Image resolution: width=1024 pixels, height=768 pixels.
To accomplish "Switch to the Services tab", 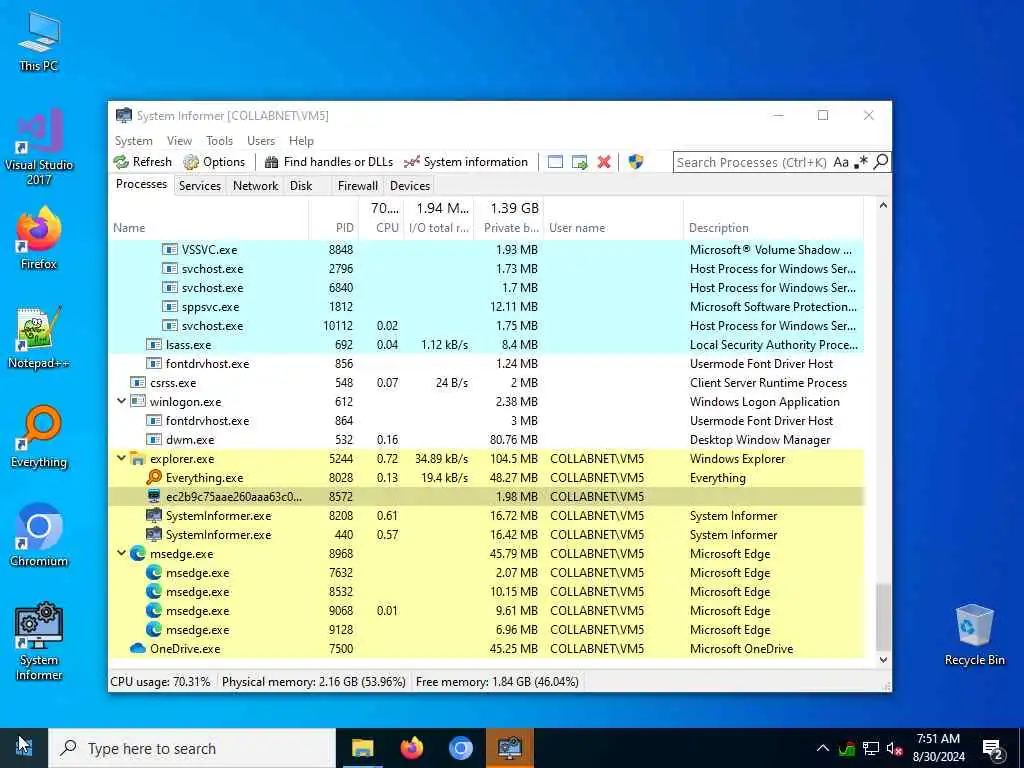I will coord(200,185).
